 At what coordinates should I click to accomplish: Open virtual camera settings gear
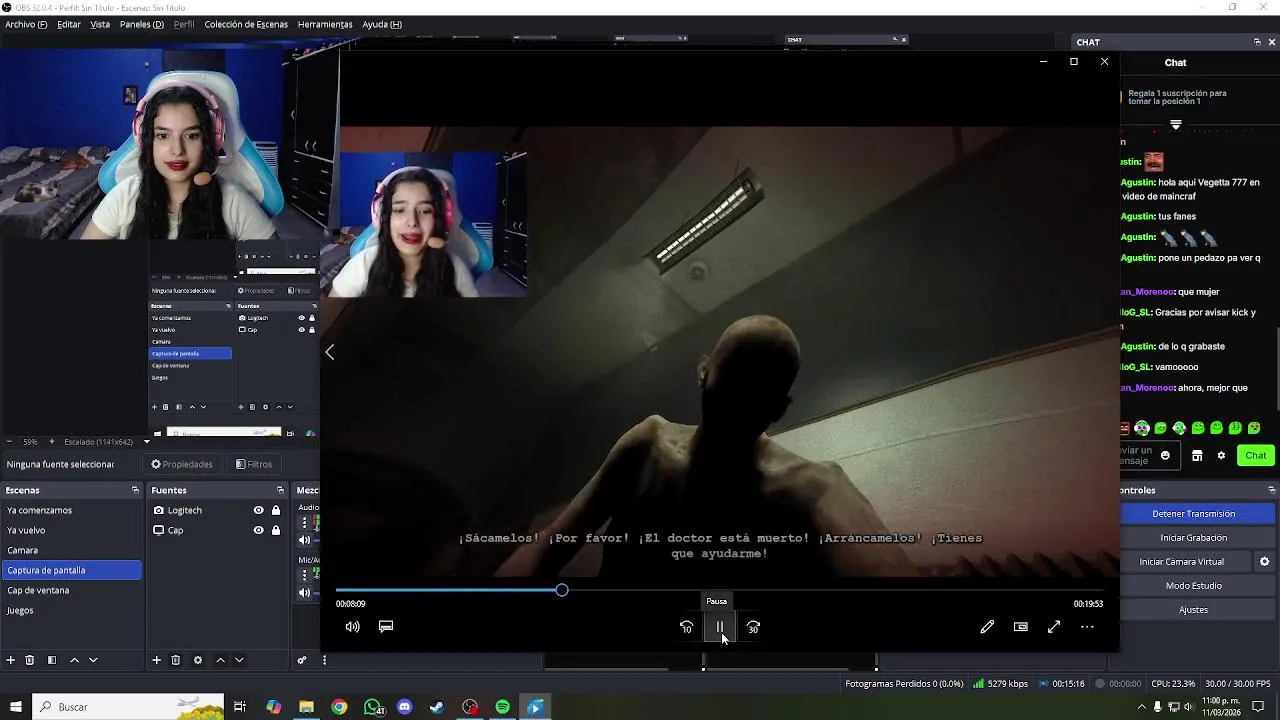(1264, 562)
